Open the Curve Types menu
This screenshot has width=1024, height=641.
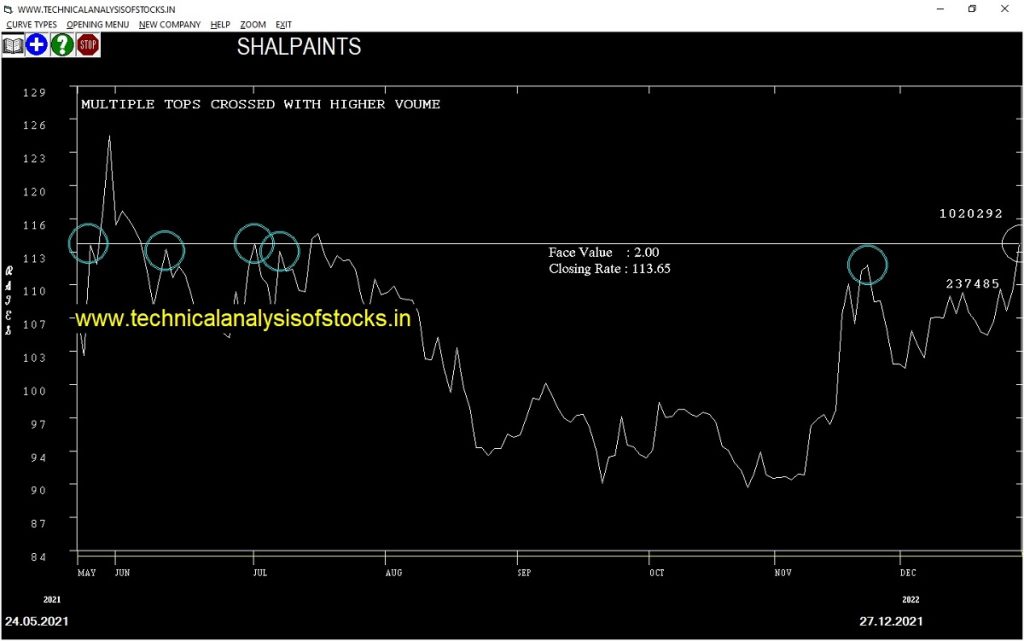(x=32, y=24)
